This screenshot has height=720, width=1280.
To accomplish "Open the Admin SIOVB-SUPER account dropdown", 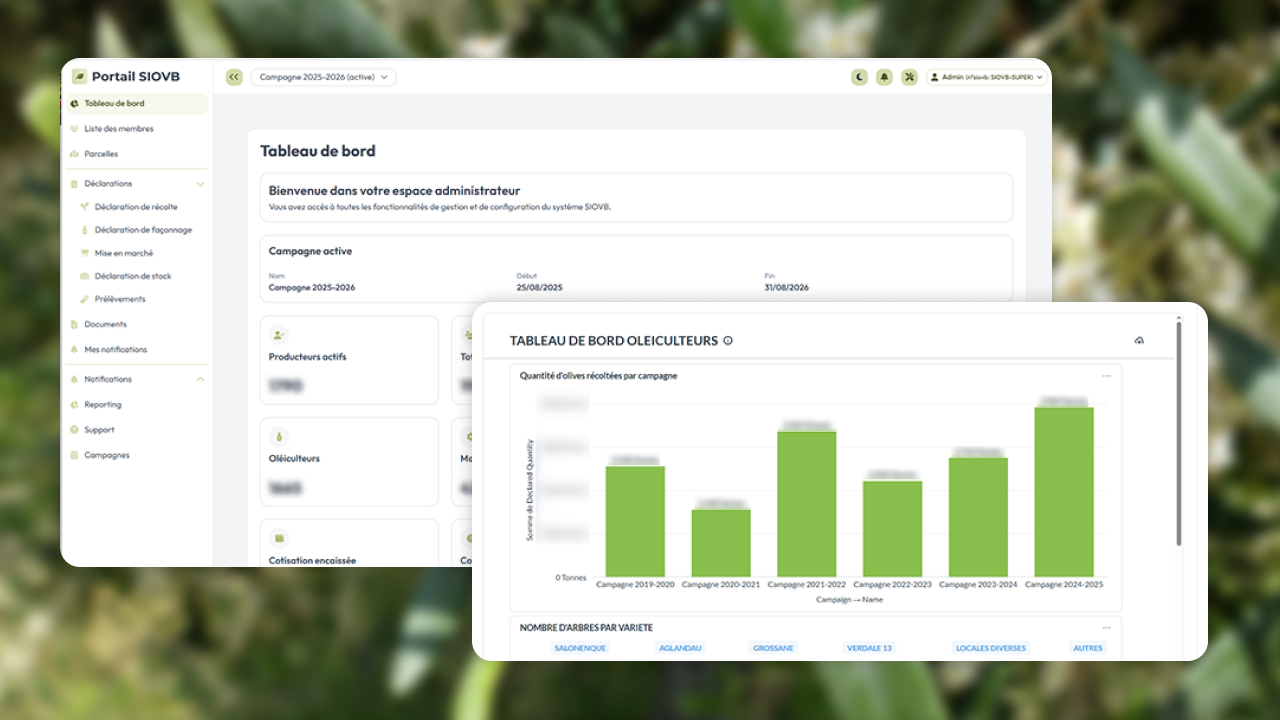I will [987, 76].
